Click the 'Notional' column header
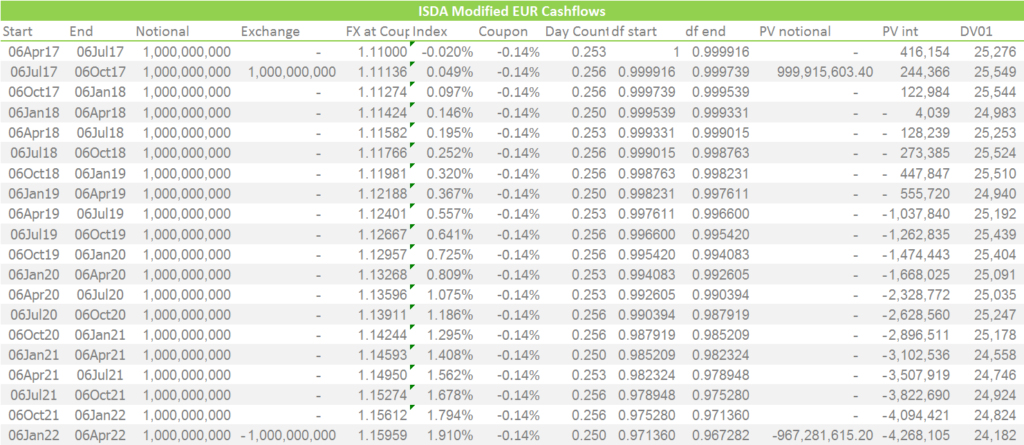The height and width of the screenshot is (445, 1024). (x=162, y=31)
